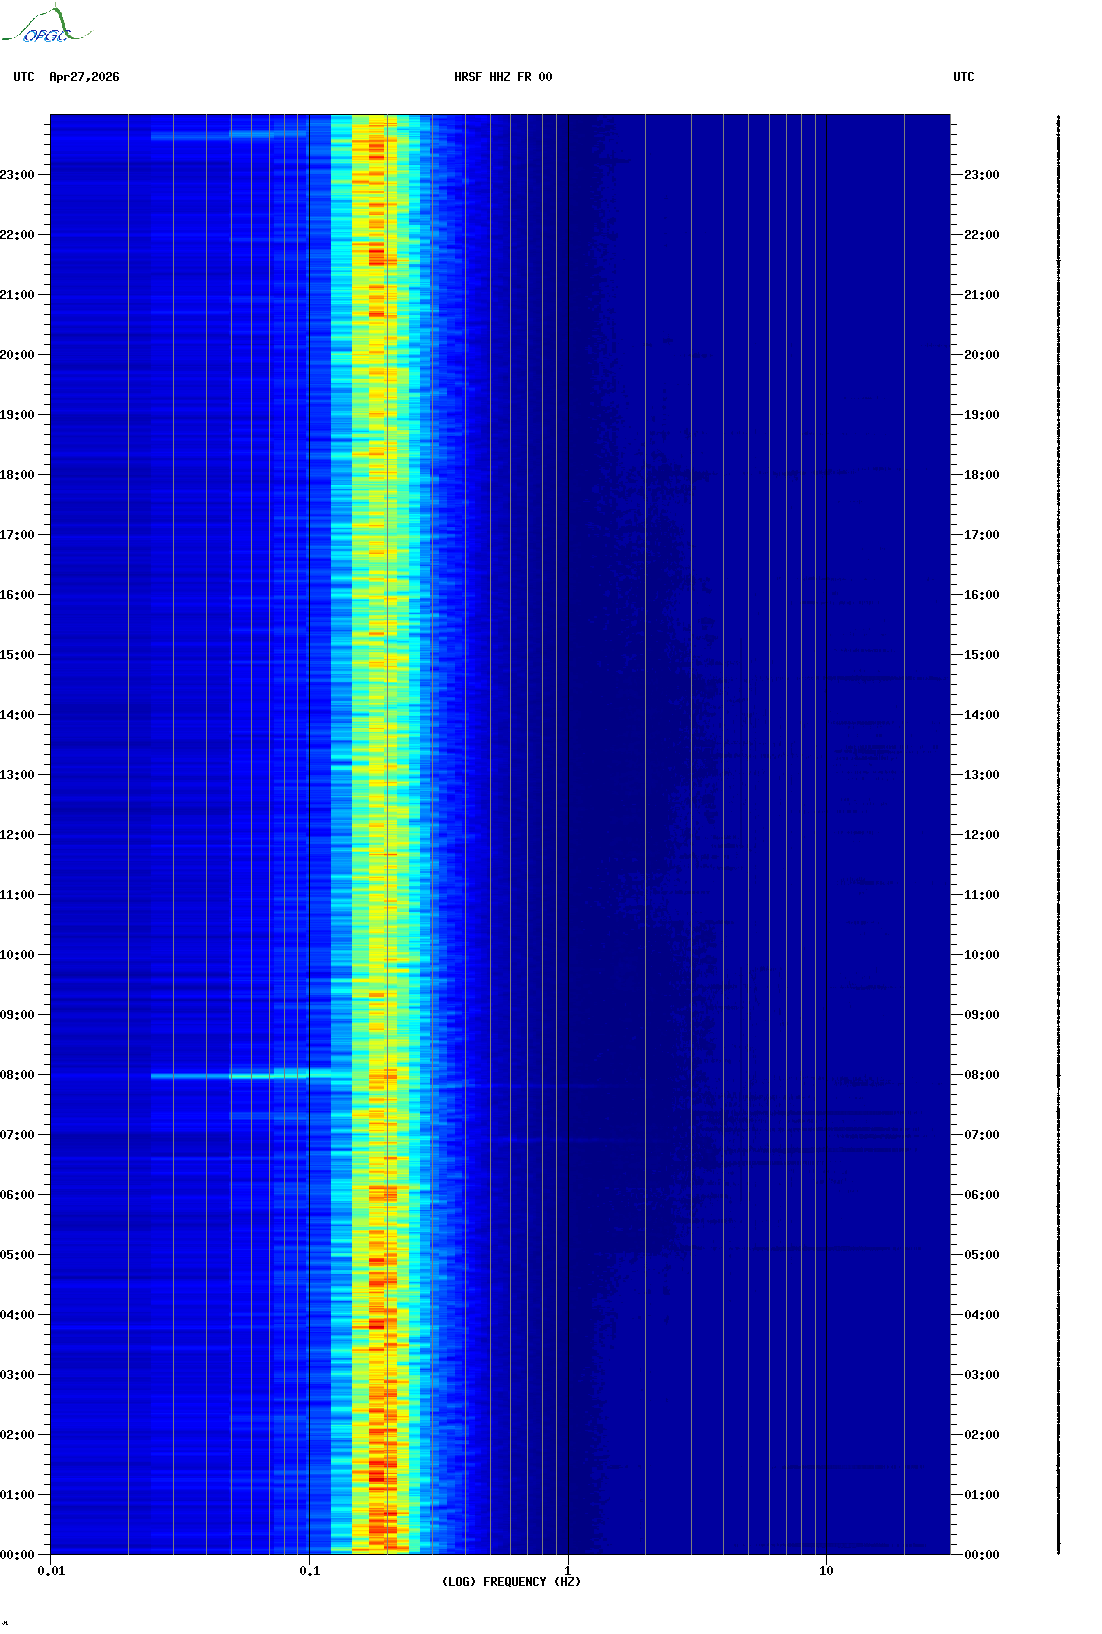Click the 23:00 time marker on left axis
1102x1634 pixels.
coord(17,175)
